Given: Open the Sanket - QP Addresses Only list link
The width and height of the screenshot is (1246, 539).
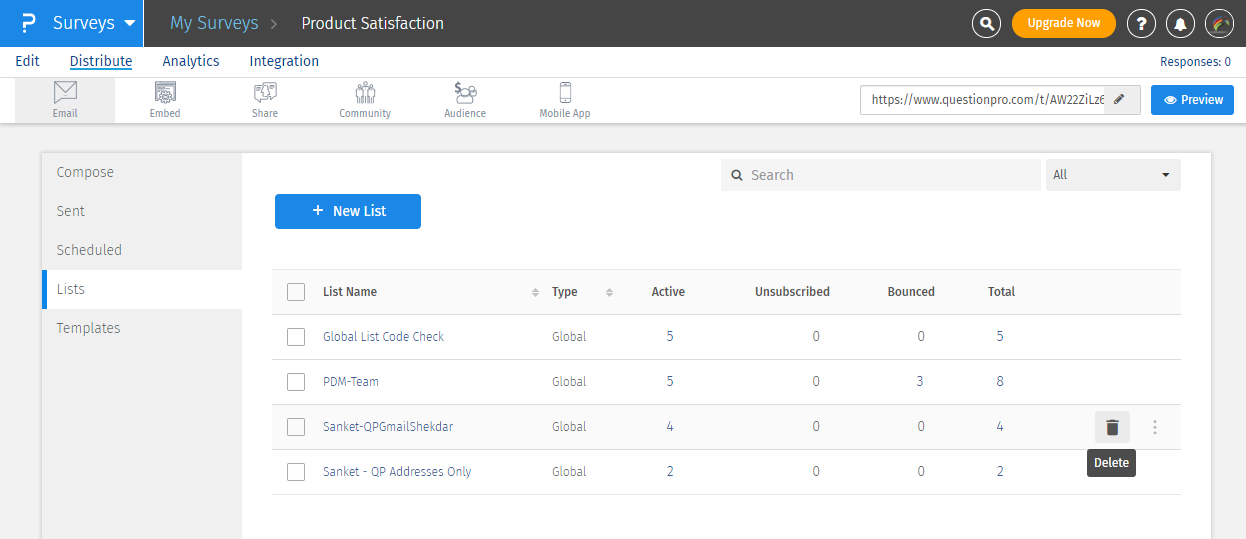Looking at the screenshot, I should (x=397, y=472).
